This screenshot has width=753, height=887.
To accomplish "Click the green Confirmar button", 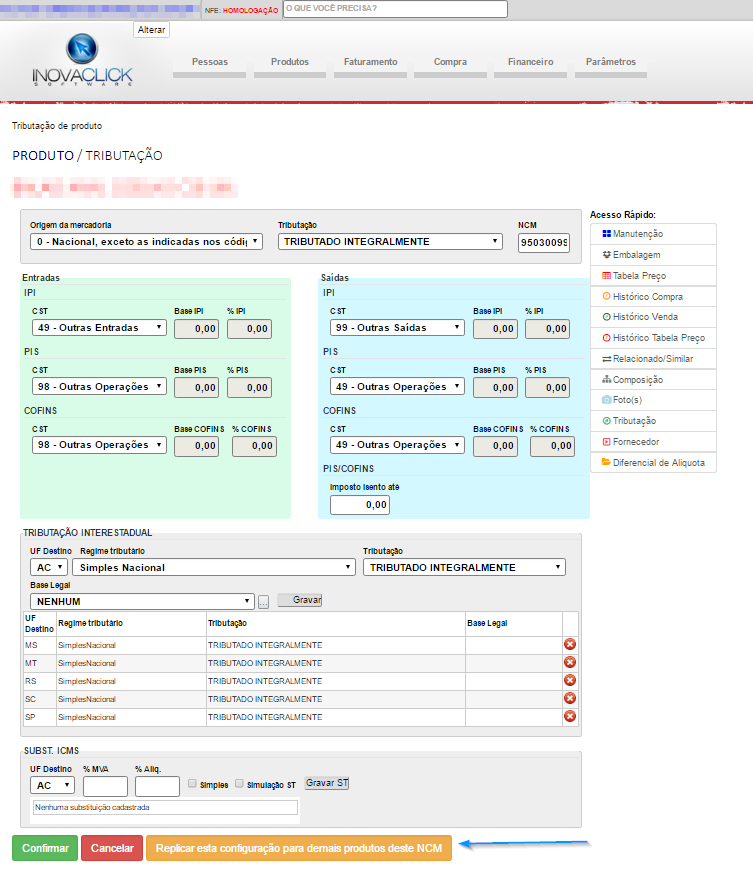I will tap(45, 848).
